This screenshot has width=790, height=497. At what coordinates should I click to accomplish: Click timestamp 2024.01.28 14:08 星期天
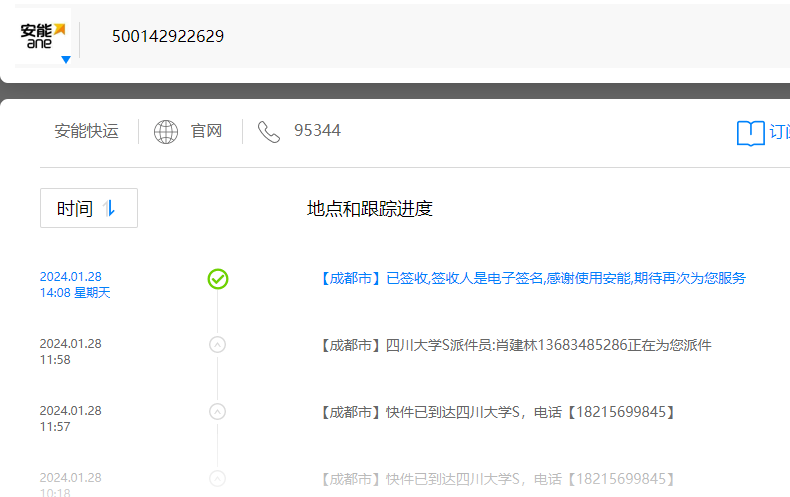[x=75, y=285]
